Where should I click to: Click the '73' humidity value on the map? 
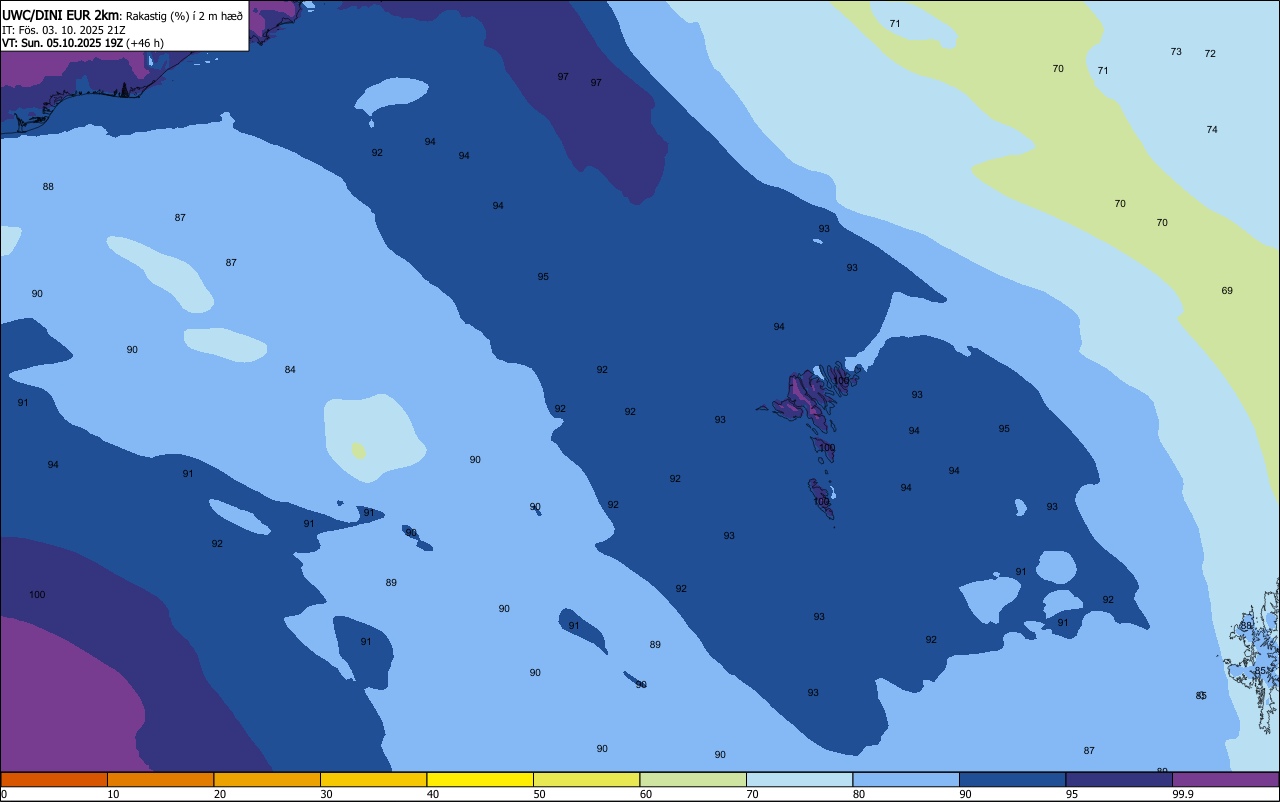coord(1176,52)
